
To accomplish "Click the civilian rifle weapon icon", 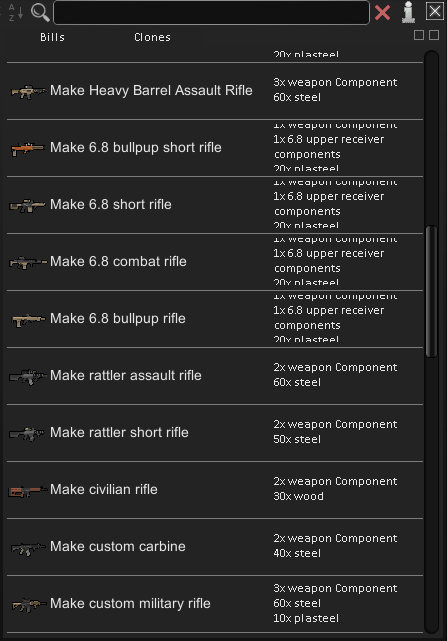I will tap(27, 491).
